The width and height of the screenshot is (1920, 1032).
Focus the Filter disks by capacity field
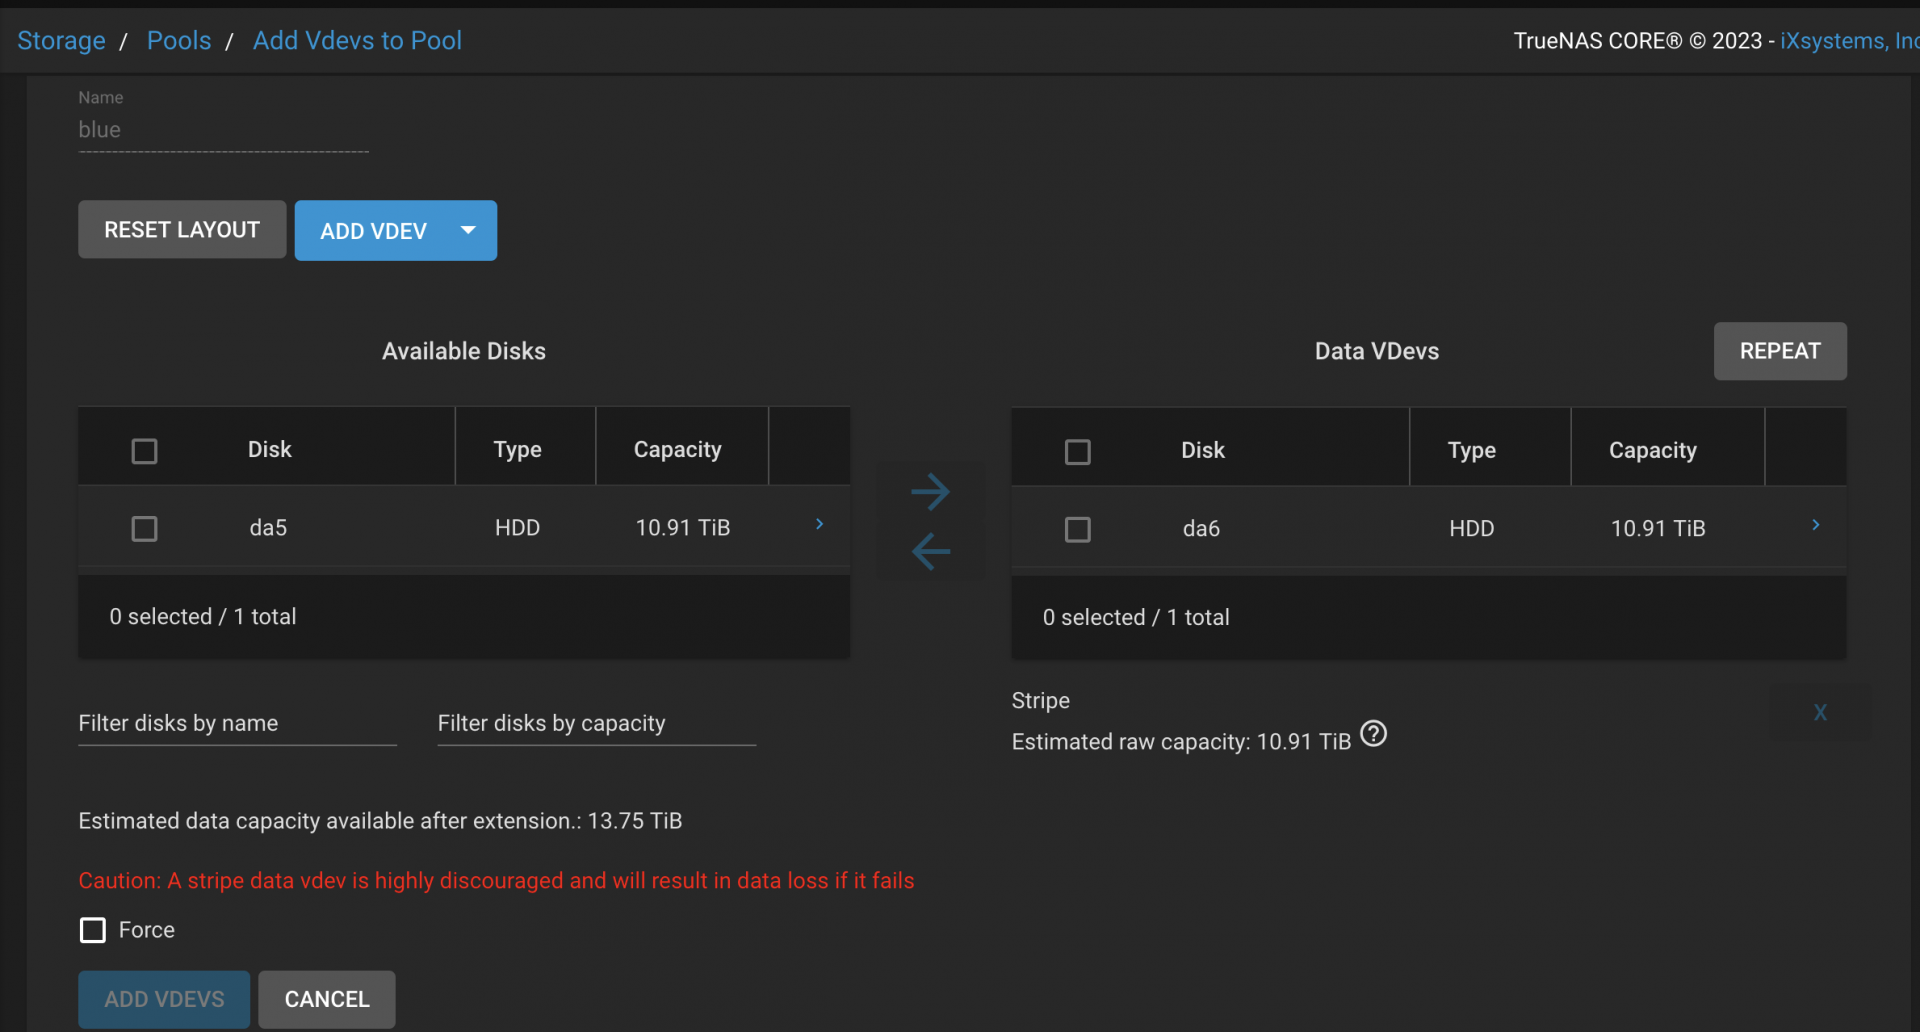click(597, 723)
